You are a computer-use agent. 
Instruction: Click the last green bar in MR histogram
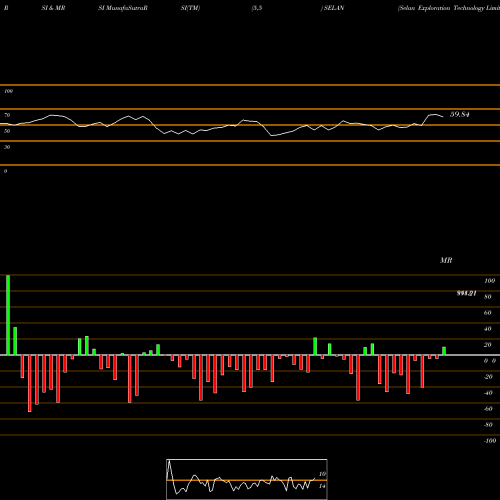(444, 351)
